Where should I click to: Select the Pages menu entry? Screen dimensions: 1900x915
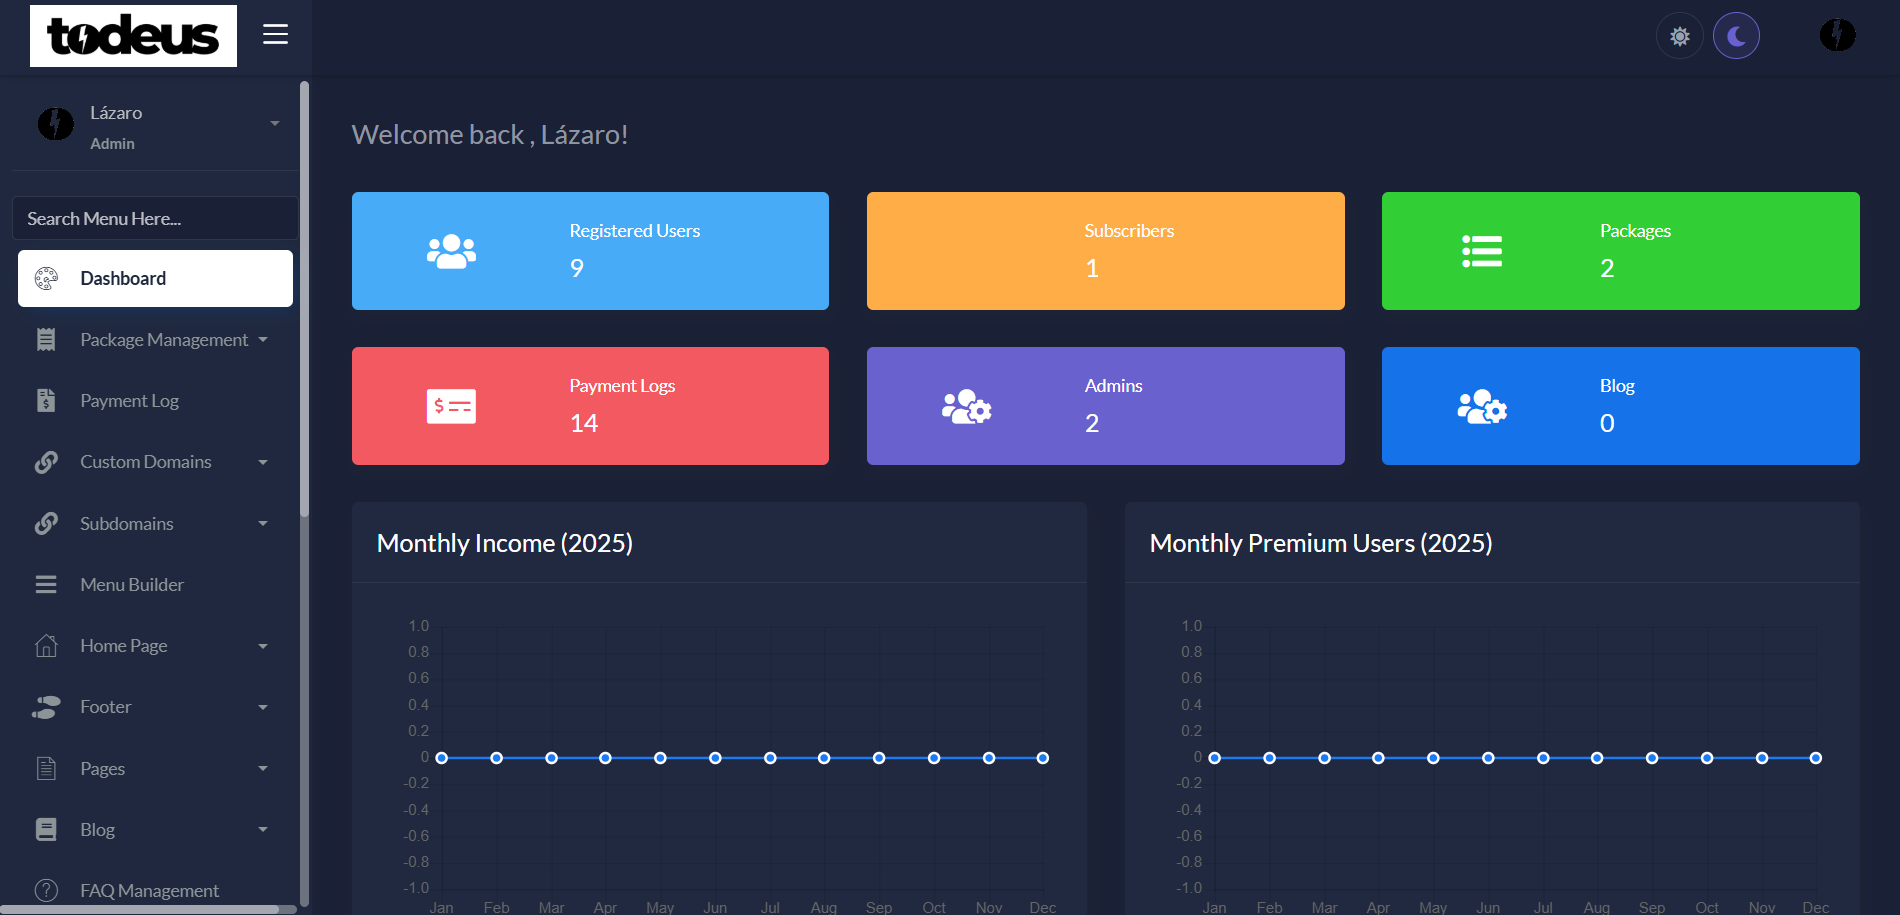tap(101, 768)
